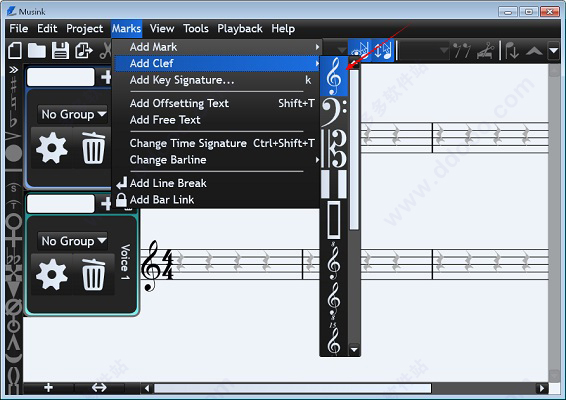Click the piano with scissors toolbar icon
Viewport: 566px width, 400px height.
point(486,51)
